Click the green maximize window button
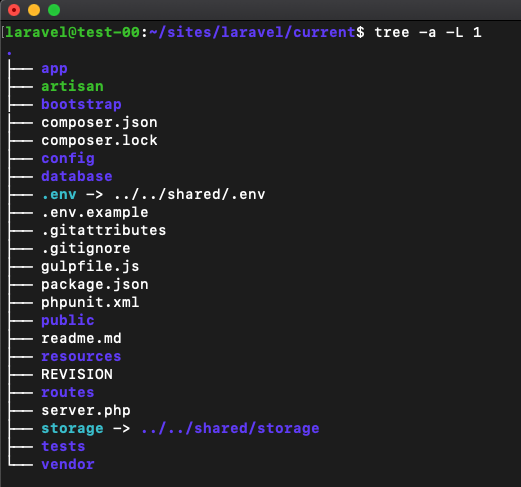The height and width of the screenshot is (487, 521). tap(54, 10)
